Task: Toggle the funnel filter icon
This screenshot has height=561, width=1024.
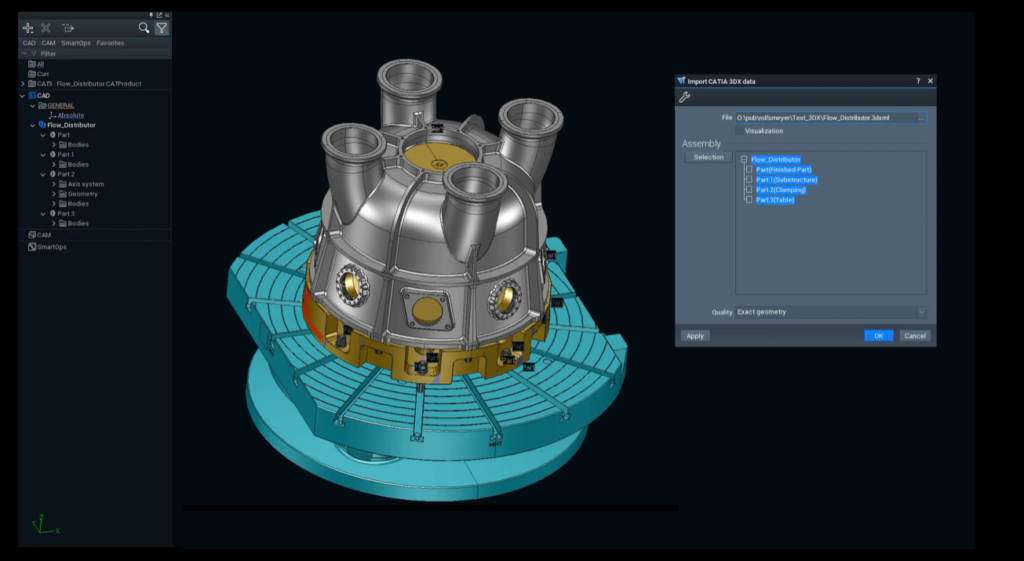Action: tap(161, 27)
